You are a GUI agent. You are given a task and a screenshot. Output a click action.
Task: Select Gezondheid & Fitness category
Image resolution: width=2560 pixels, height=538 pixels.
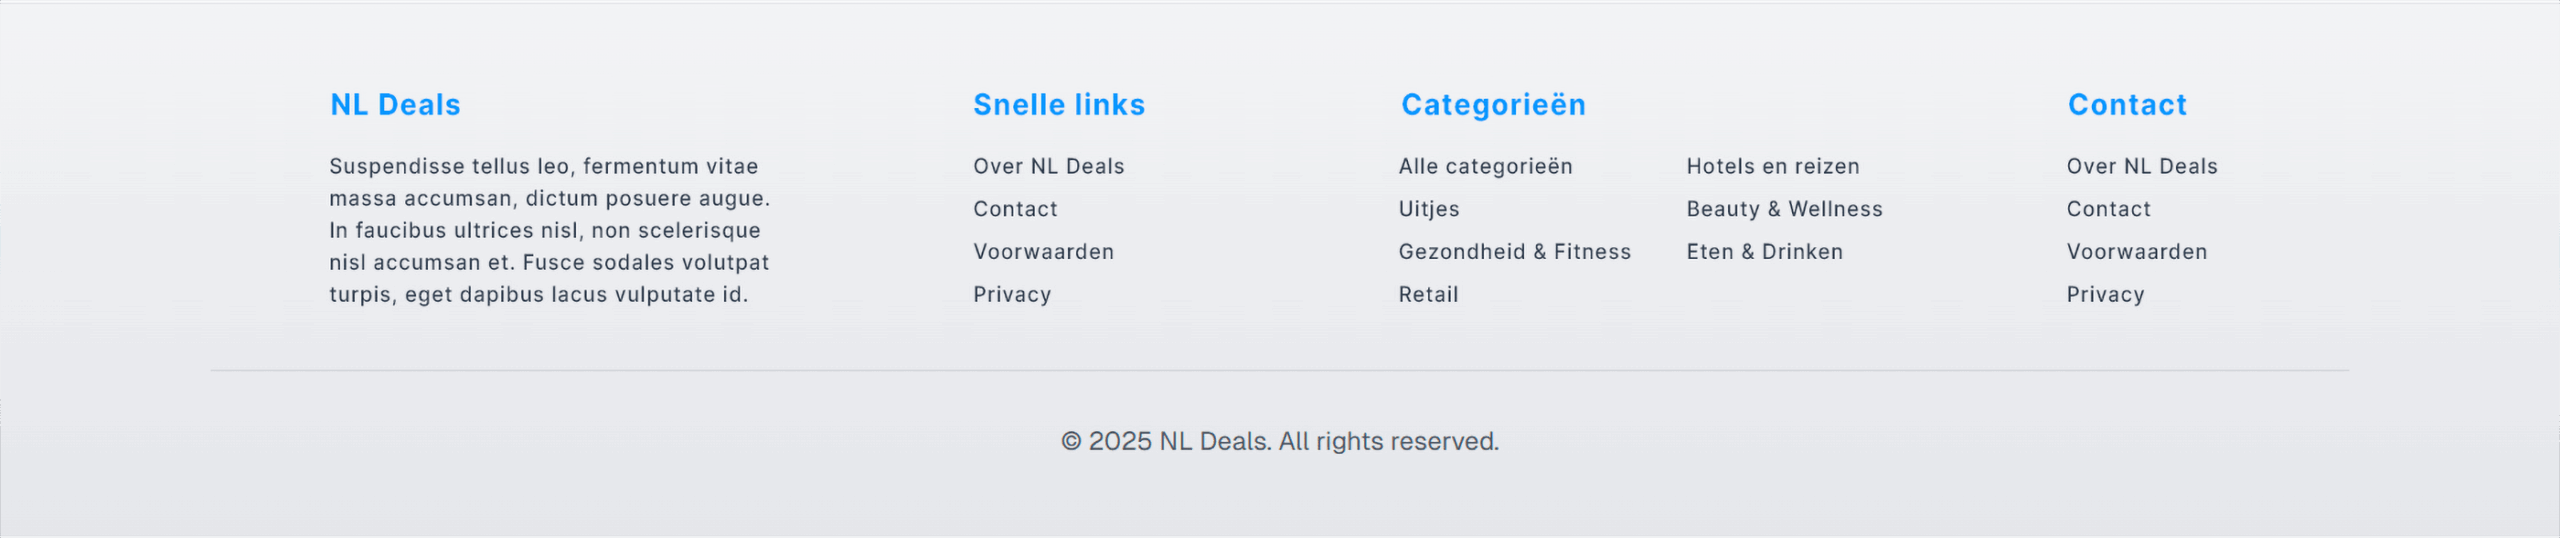pyautogui.click(x=1514, y=252)
